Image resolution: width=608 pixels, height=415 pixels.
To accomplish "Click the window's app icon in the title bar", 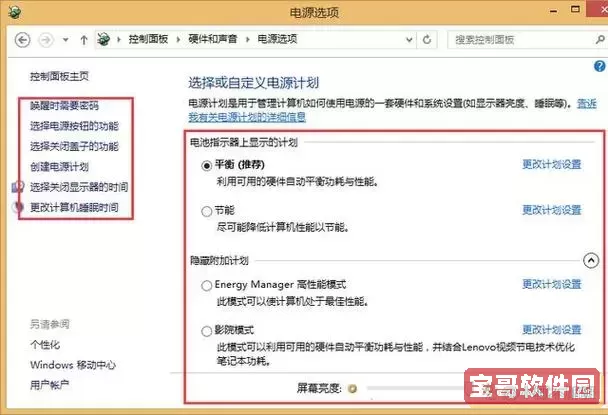I will tap(14, 12).
